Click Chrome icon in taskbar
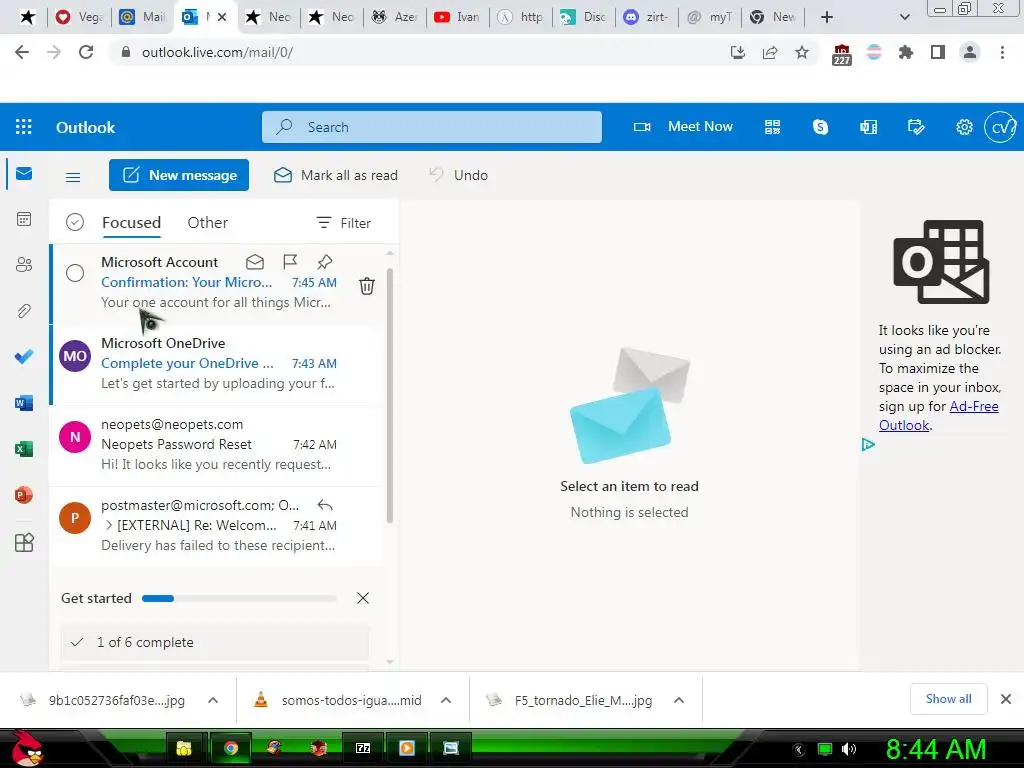The height and width of the screenshot is (768, 1024). coord(231,748)
